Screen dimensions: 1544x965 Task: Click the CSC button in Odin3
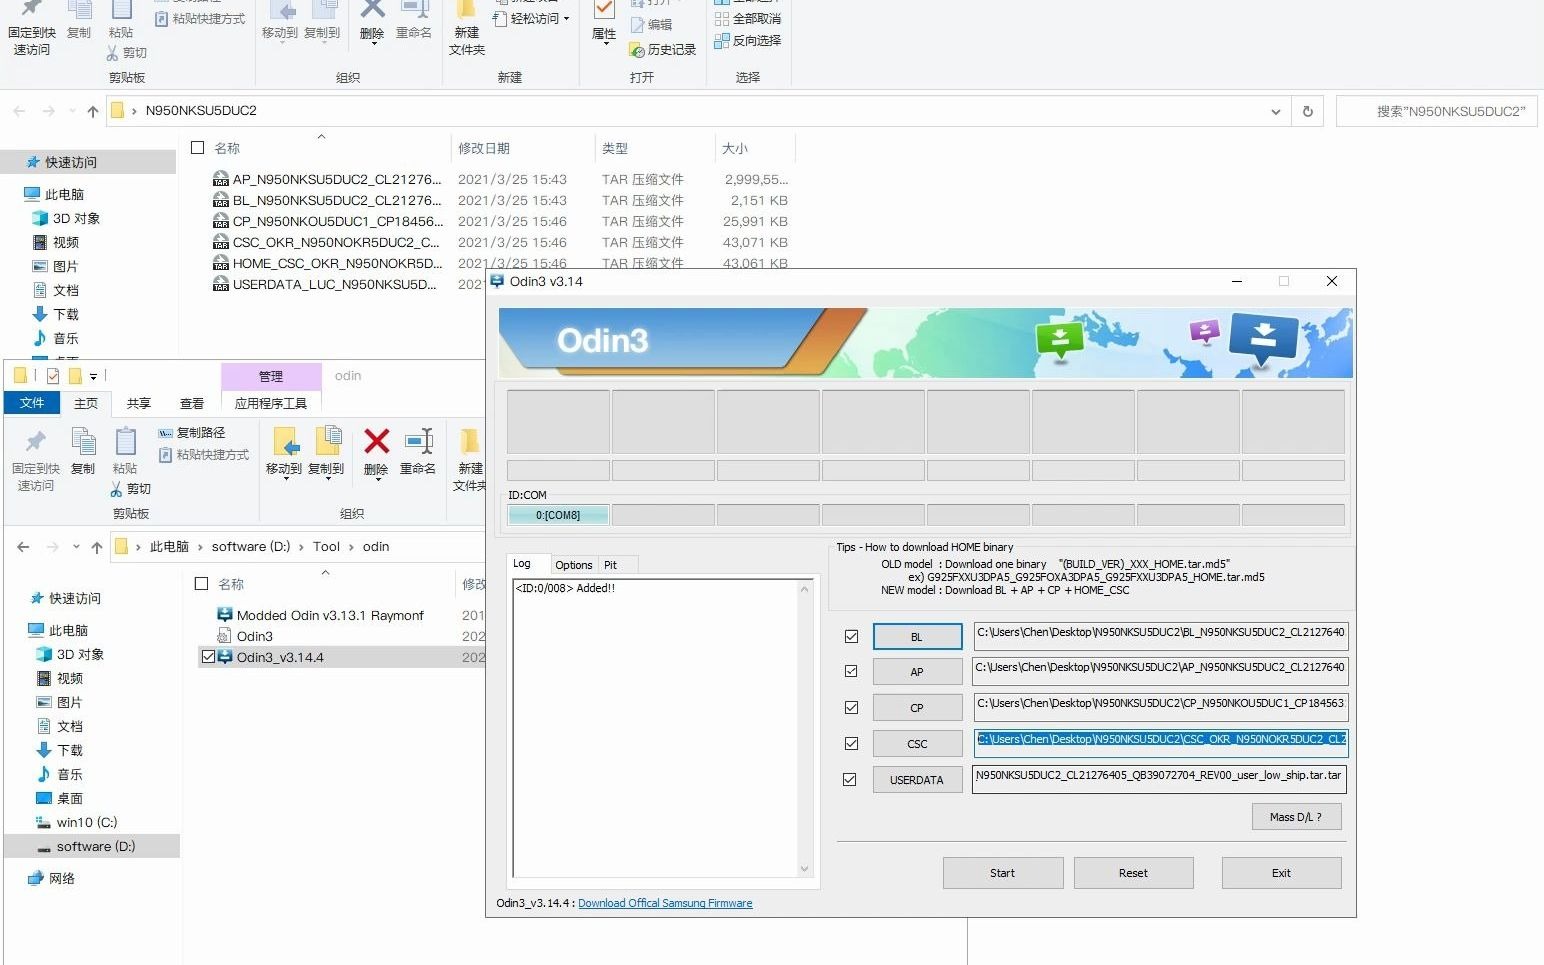click(917, 744)
